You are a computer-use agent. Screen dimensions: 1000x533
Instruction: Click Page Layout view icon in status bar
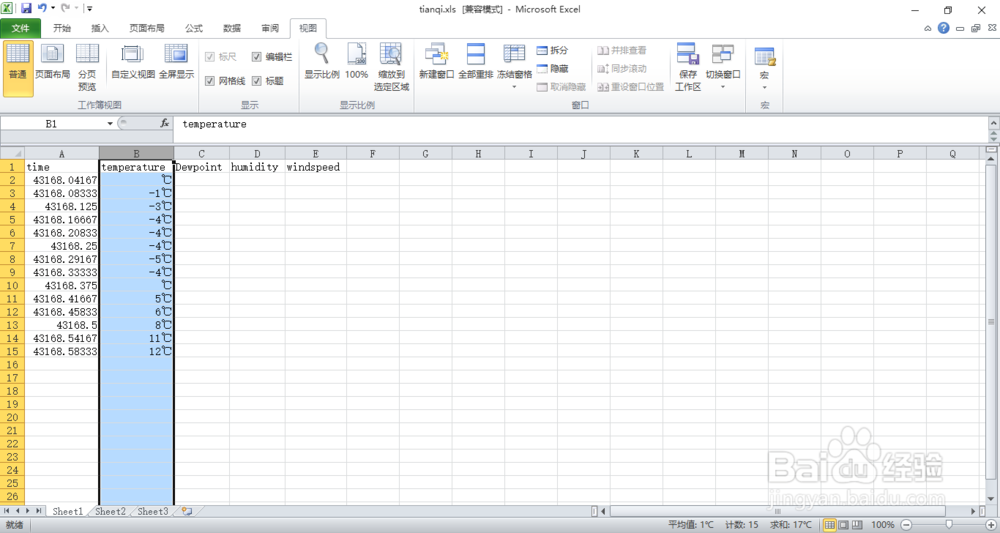[843, 525]
